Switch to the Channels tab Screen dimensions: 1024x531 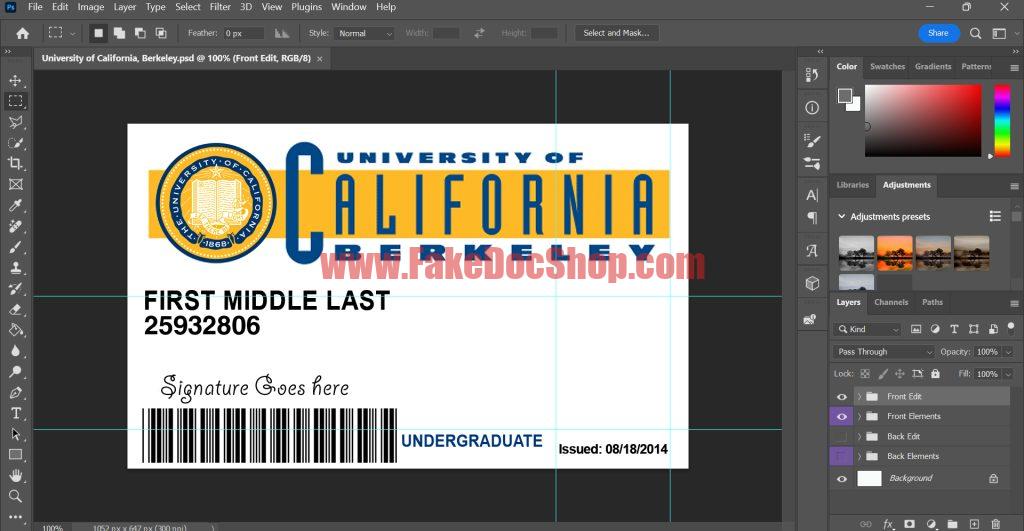pyautogui.click(x=891, y=302)
